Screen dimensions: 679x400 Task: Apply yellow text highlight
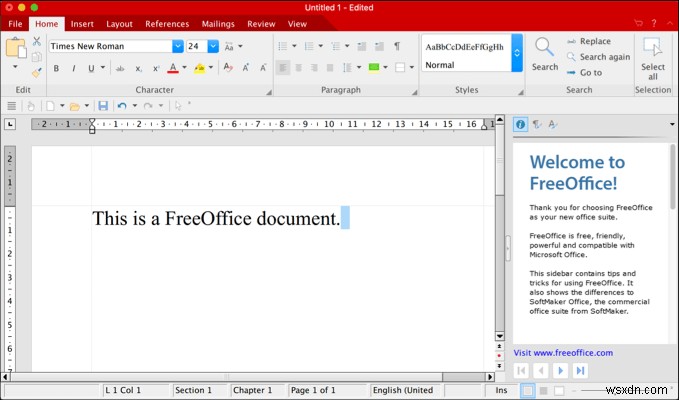199,68
